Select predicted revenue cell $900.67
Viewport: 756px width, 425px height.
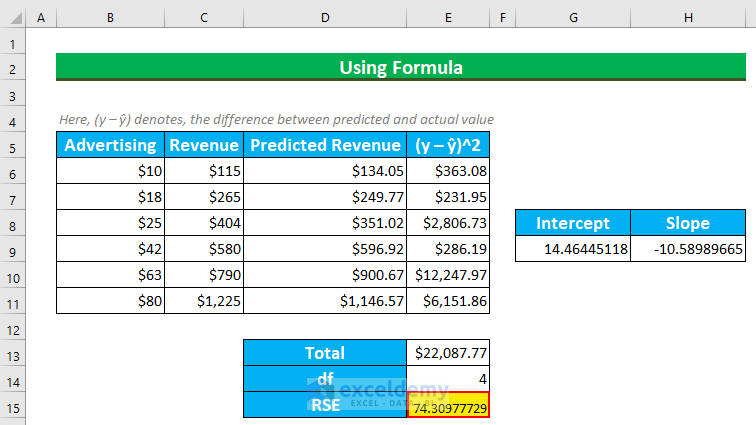tap(325, 275)
